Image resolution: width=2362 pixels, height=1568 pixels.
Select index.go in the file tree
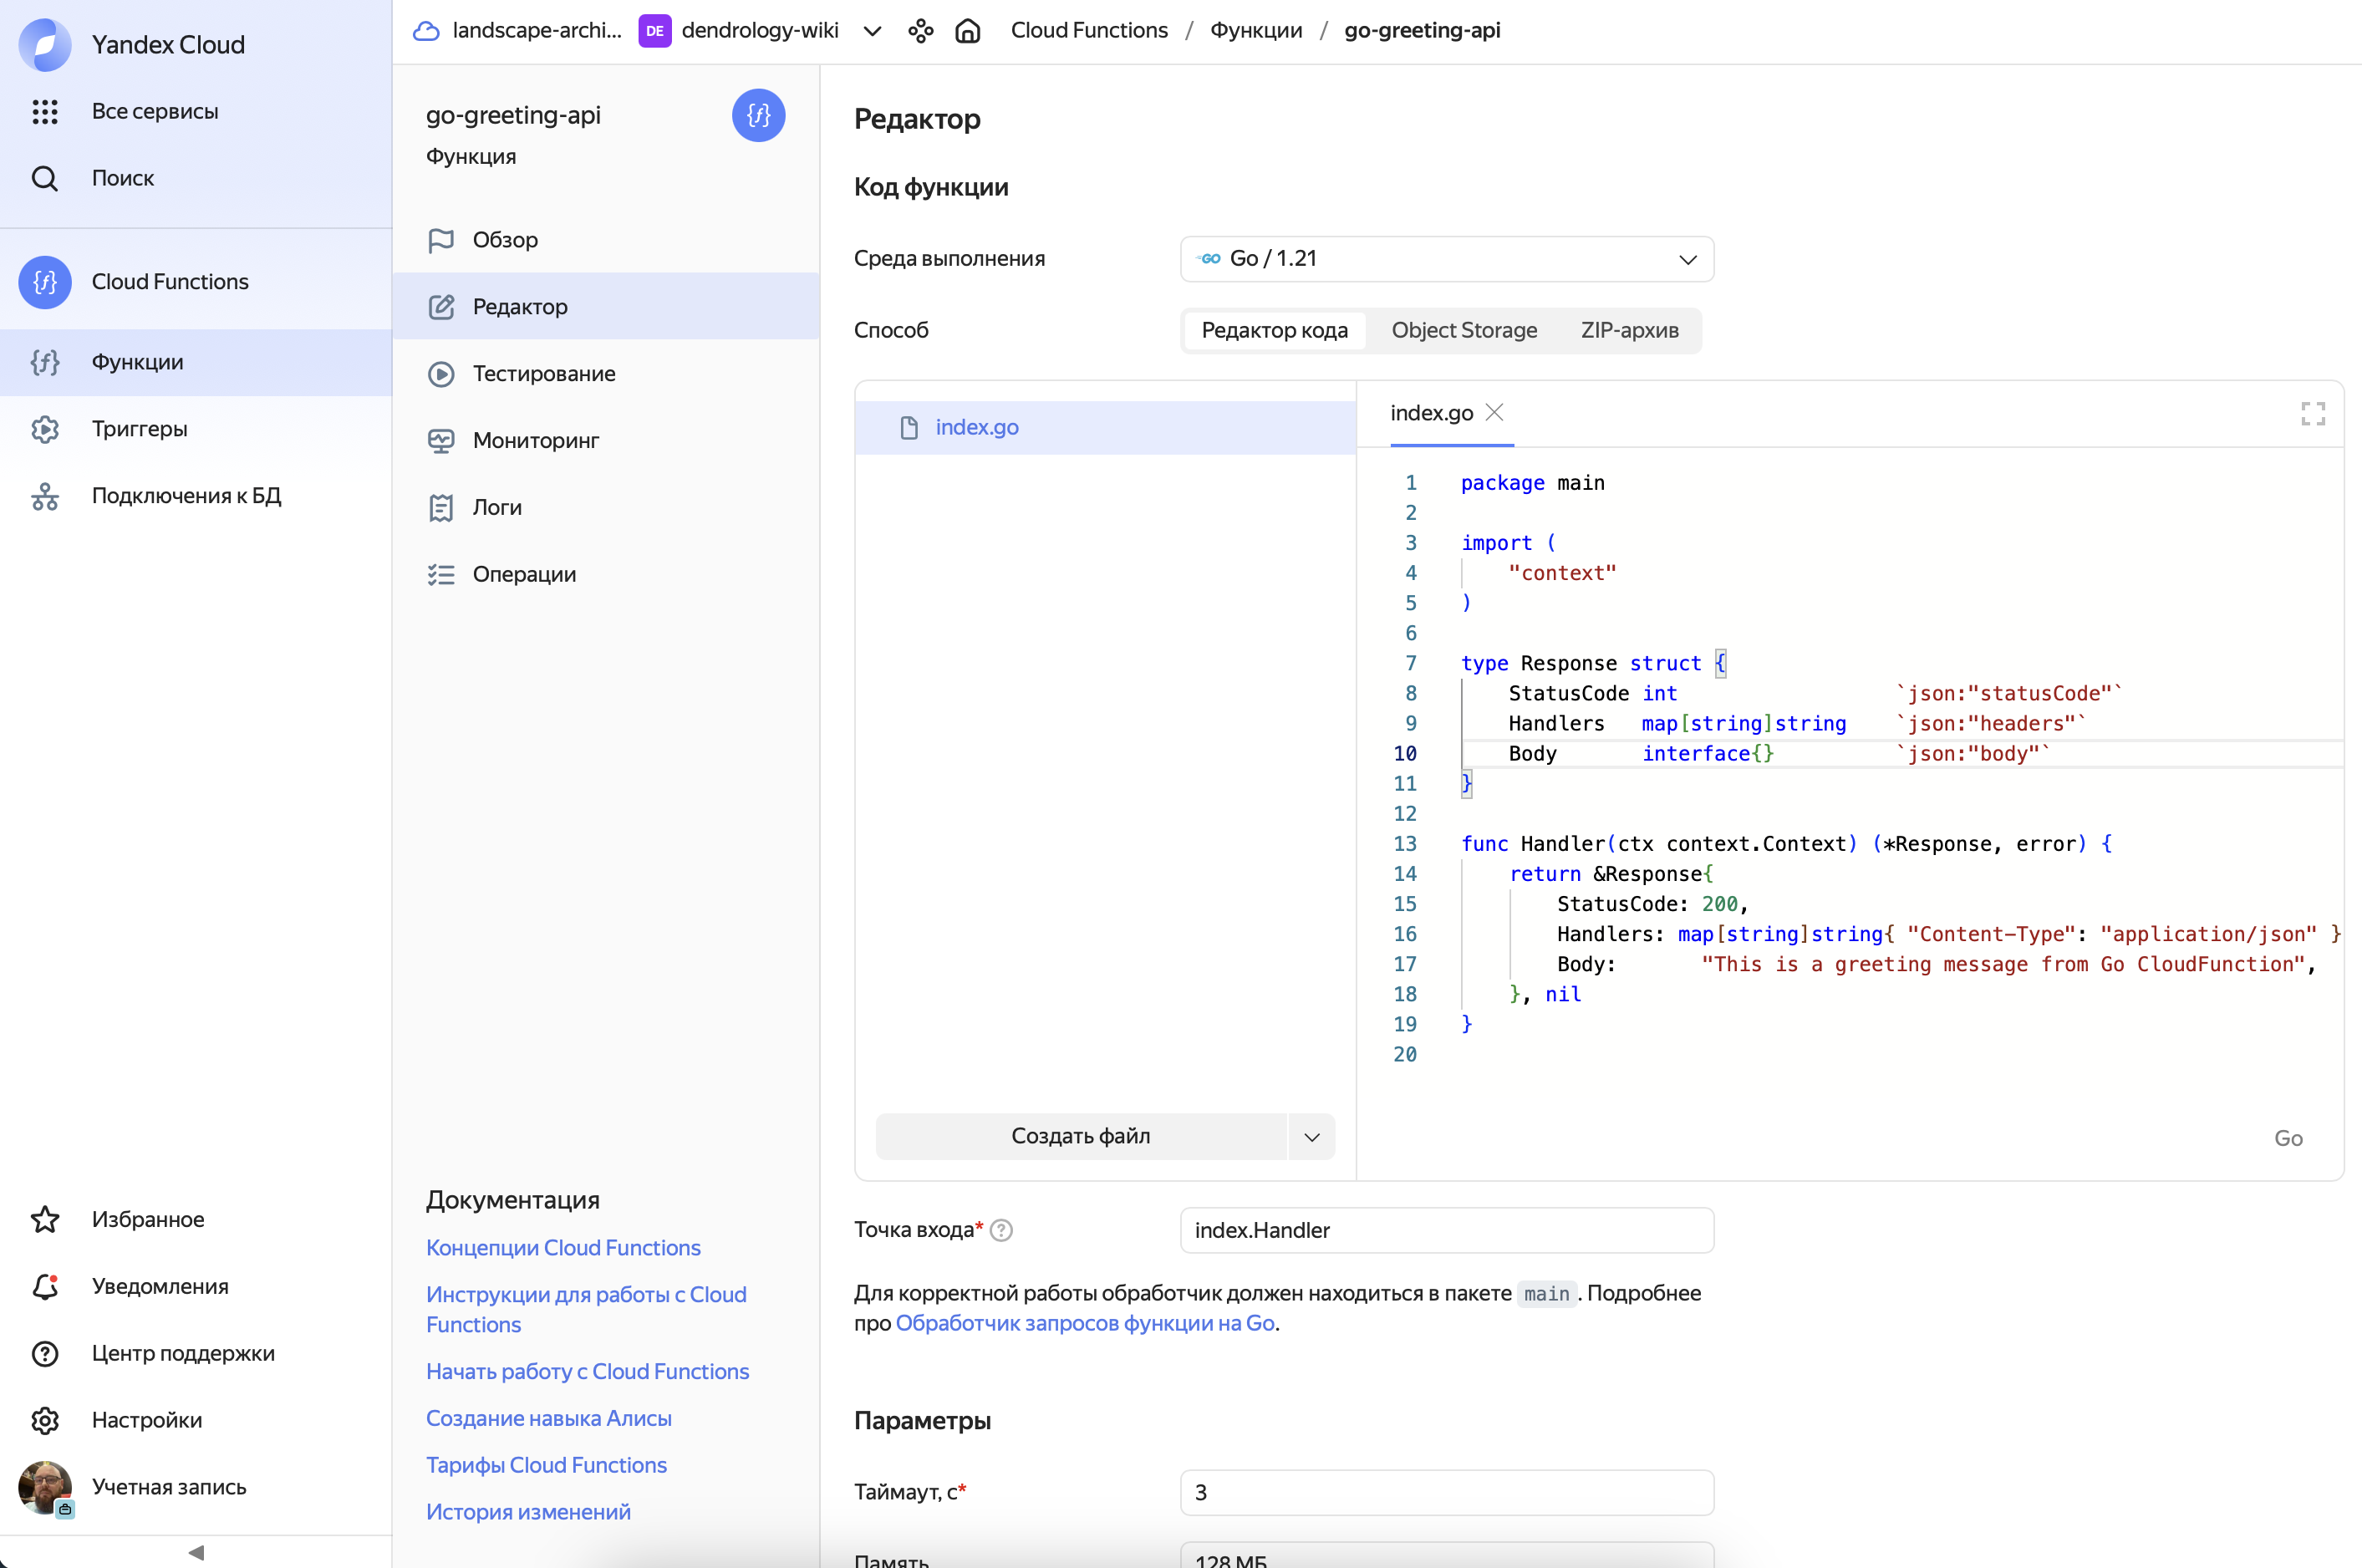1105,428
